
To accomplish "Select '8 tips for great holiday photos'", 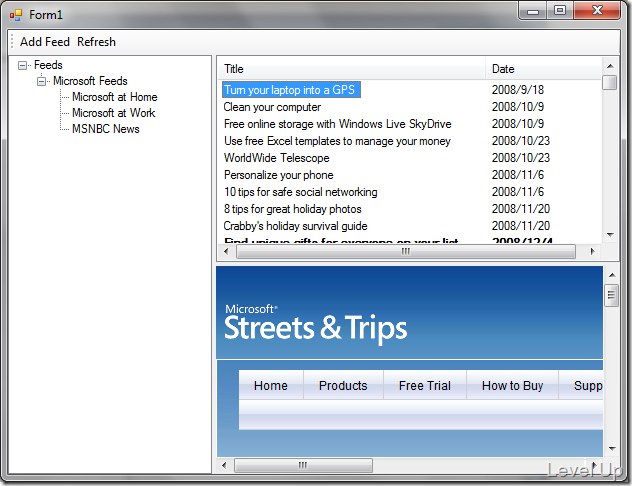I will tap(293, 209).
